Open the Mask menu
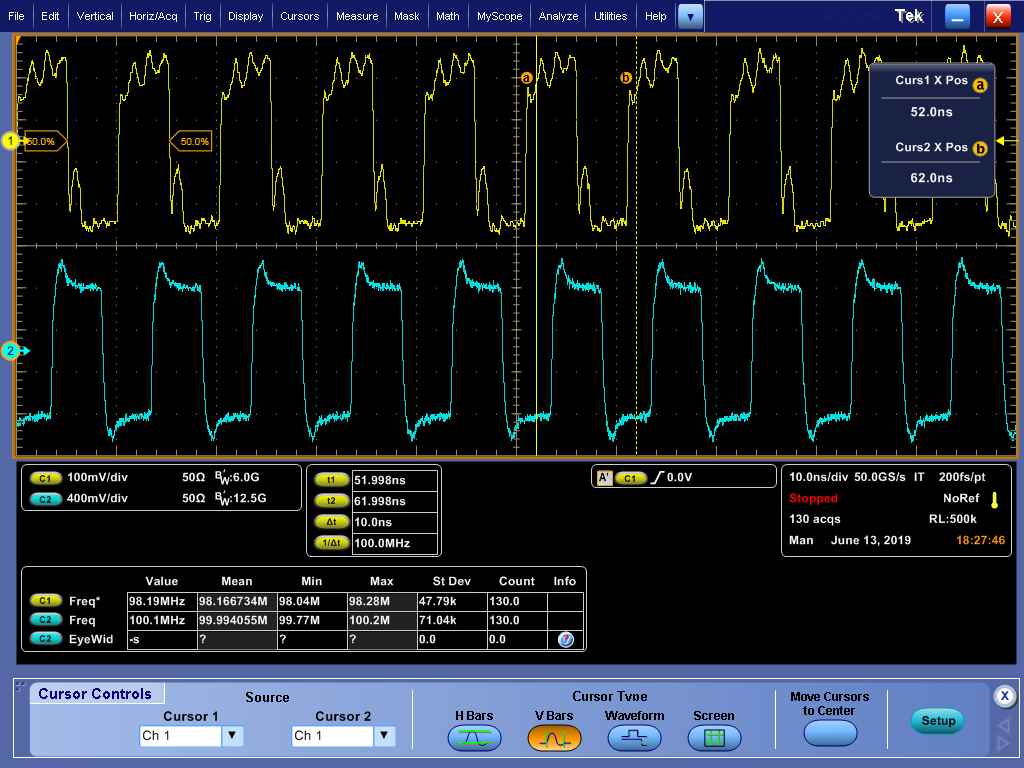Image resolution: width=1024 pixels, height=768 pixels. coord(406,16)
